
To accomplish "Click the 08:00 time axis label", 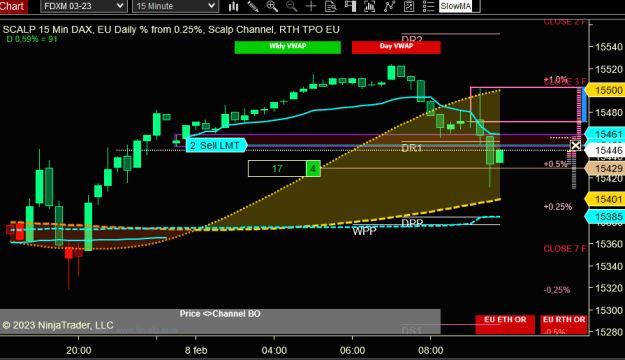I will tap(430, 350).
